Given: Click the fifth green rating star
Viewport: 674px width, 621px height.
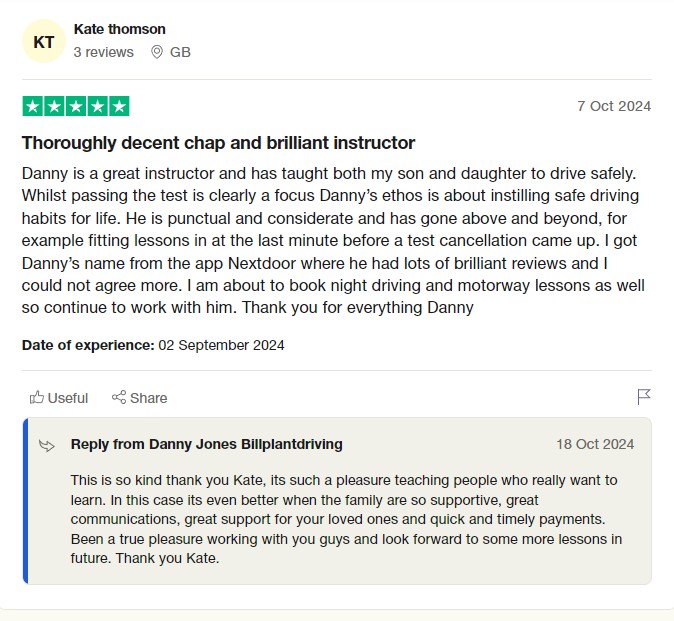Looking at the screenshot, I should pyautogui.click(x=119, y=106).
